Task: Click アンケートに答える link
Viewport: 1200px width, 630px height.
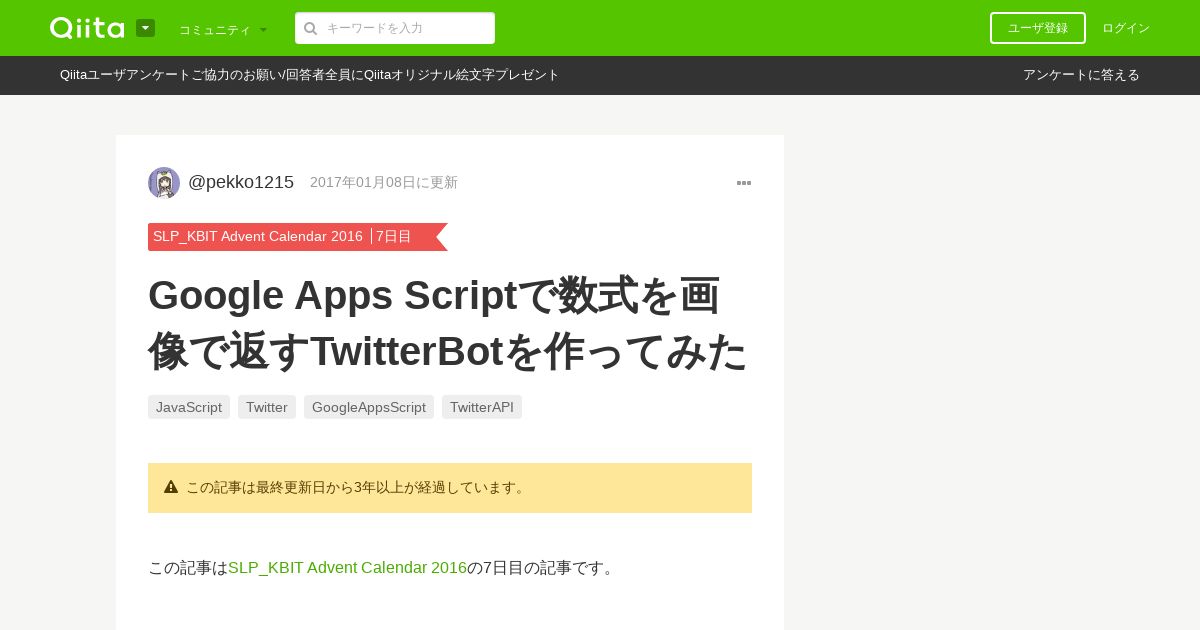Action: pos(1081,75)
